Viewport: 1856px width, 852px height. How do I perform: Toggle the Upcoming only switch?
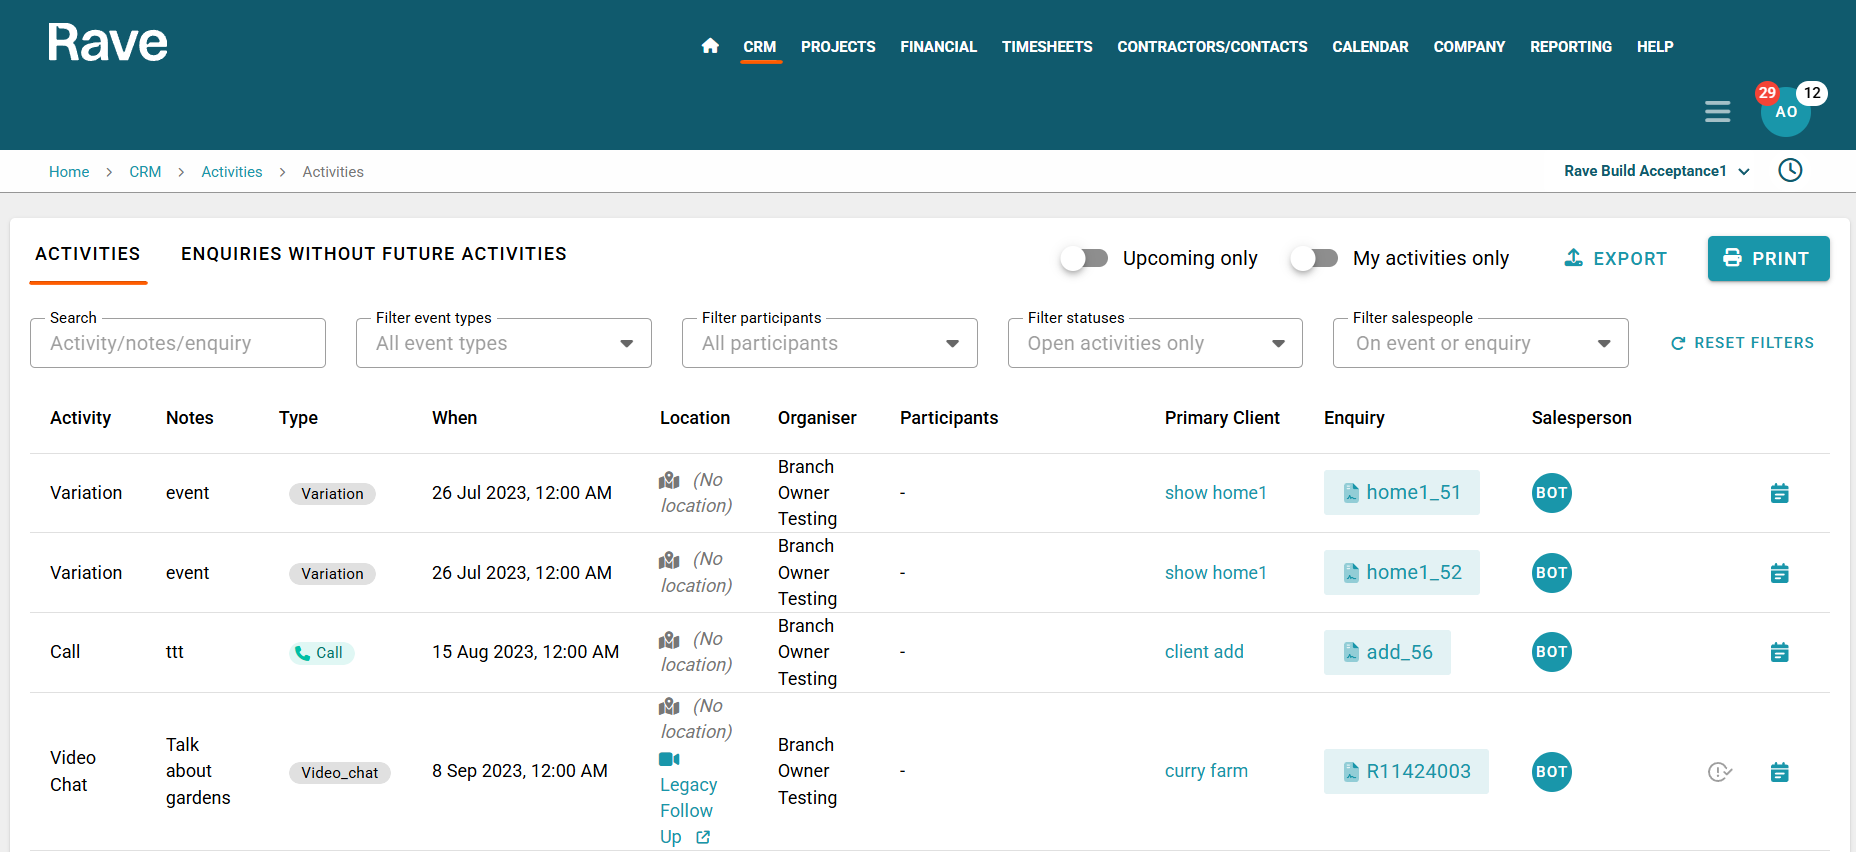point(1085,259)
